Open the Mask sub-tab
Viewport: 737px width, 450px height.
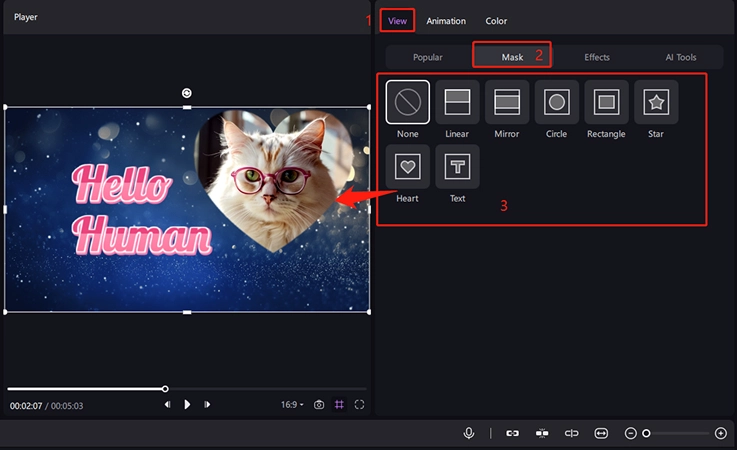click(x=512, y=57)
